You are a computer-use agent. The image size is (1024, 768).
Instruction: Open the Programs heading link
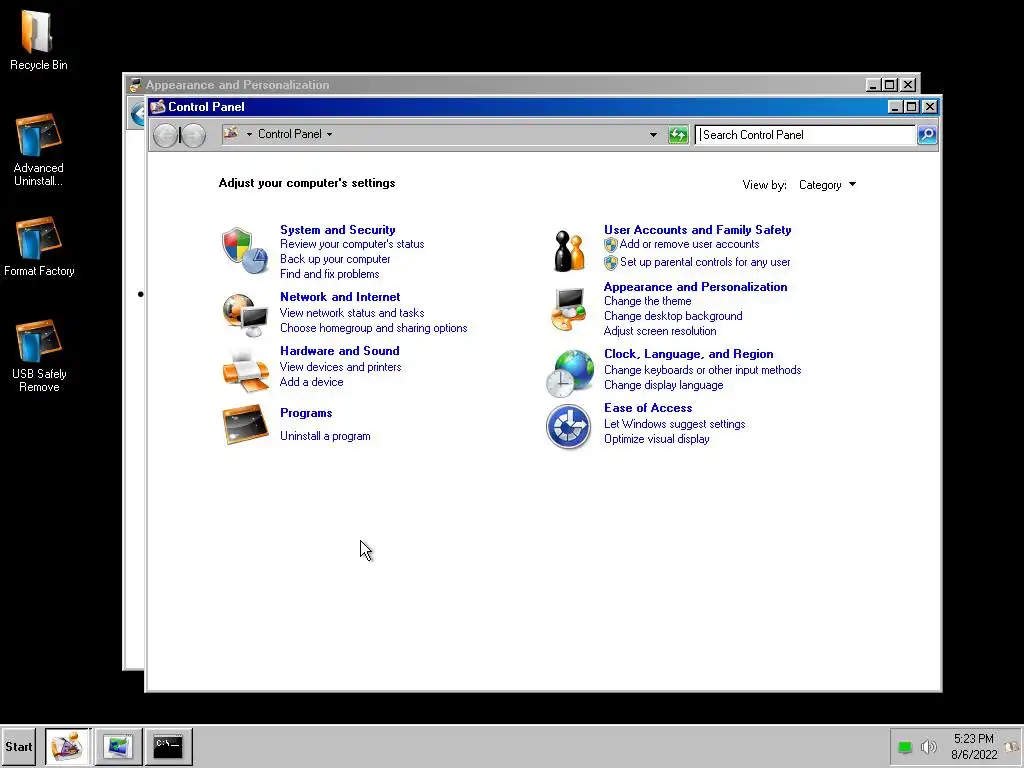[x=306, y=413]
